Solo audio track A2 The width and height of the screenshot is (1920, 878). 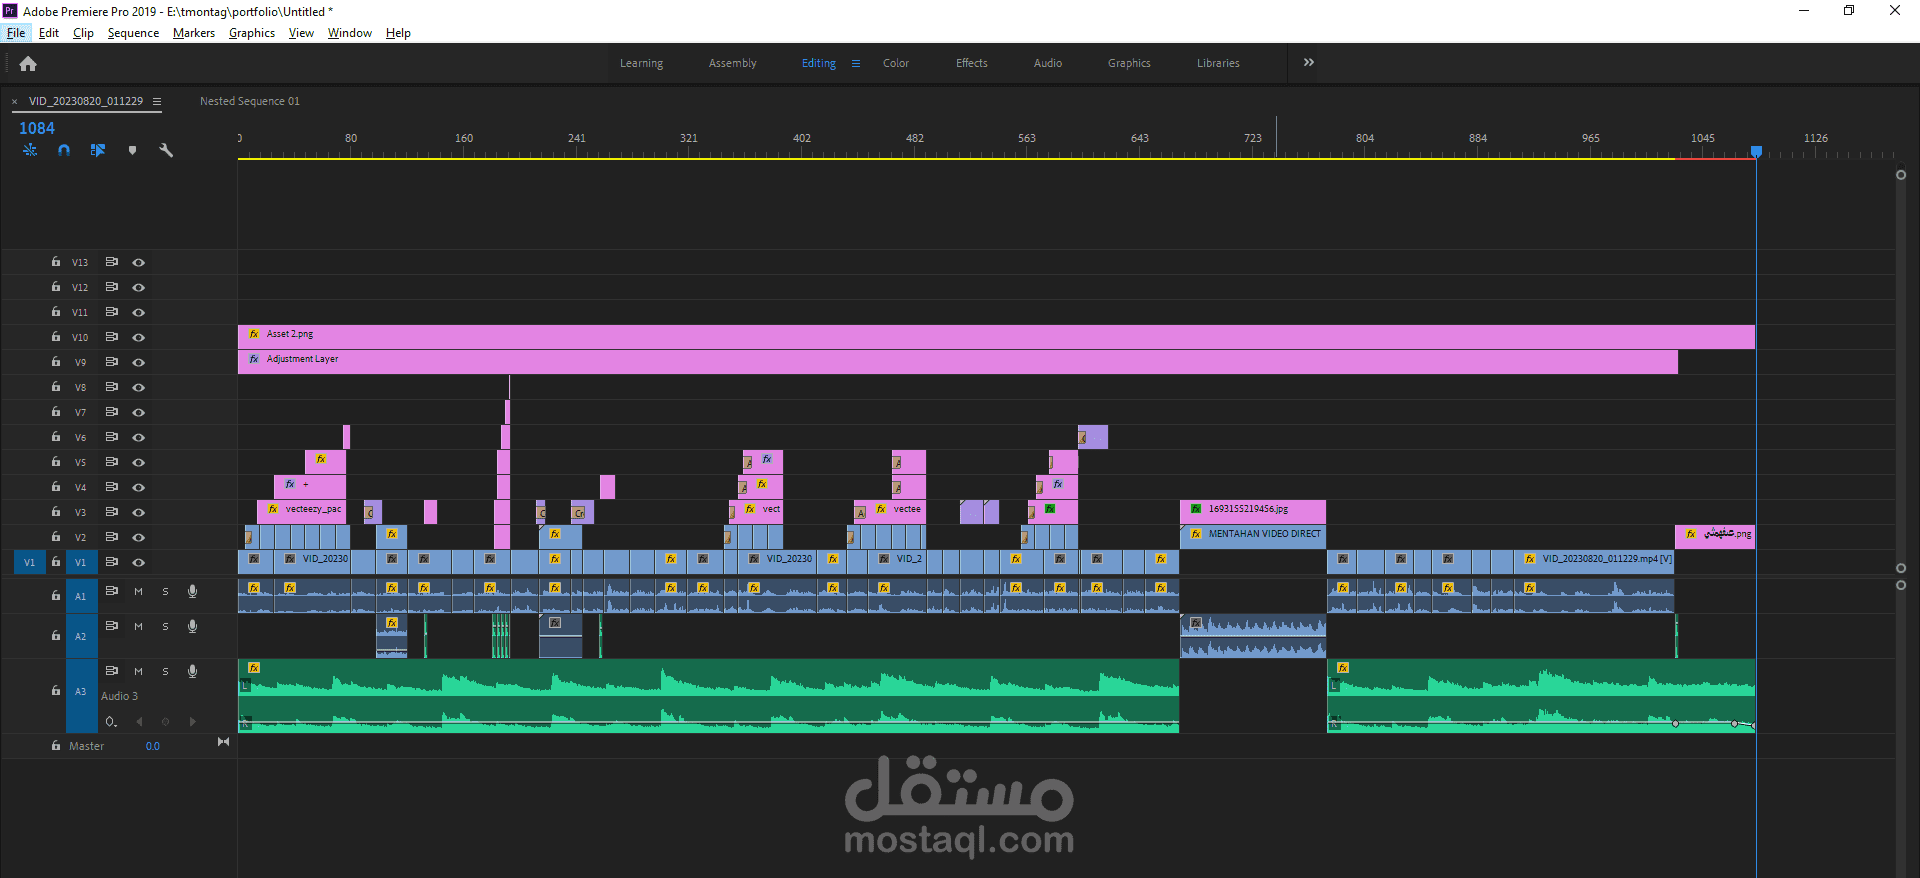pyautogui.click(x=165, y=626)
